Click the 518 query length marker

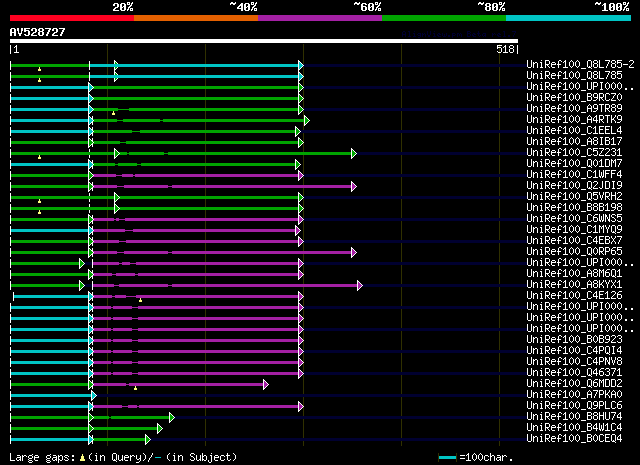coord(505,49)
